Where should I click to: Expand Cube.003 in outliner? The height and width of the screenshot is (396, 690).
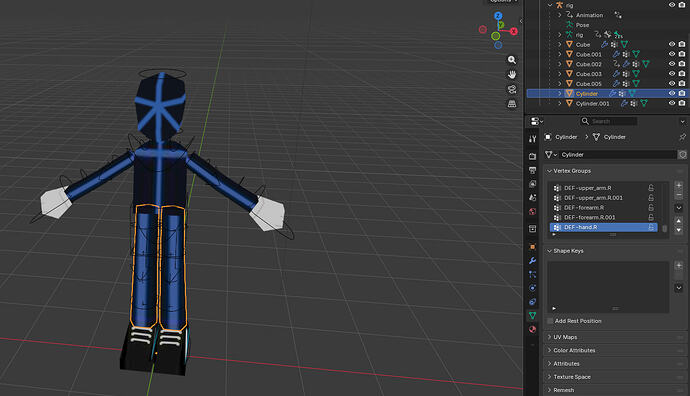click(560, 74)
